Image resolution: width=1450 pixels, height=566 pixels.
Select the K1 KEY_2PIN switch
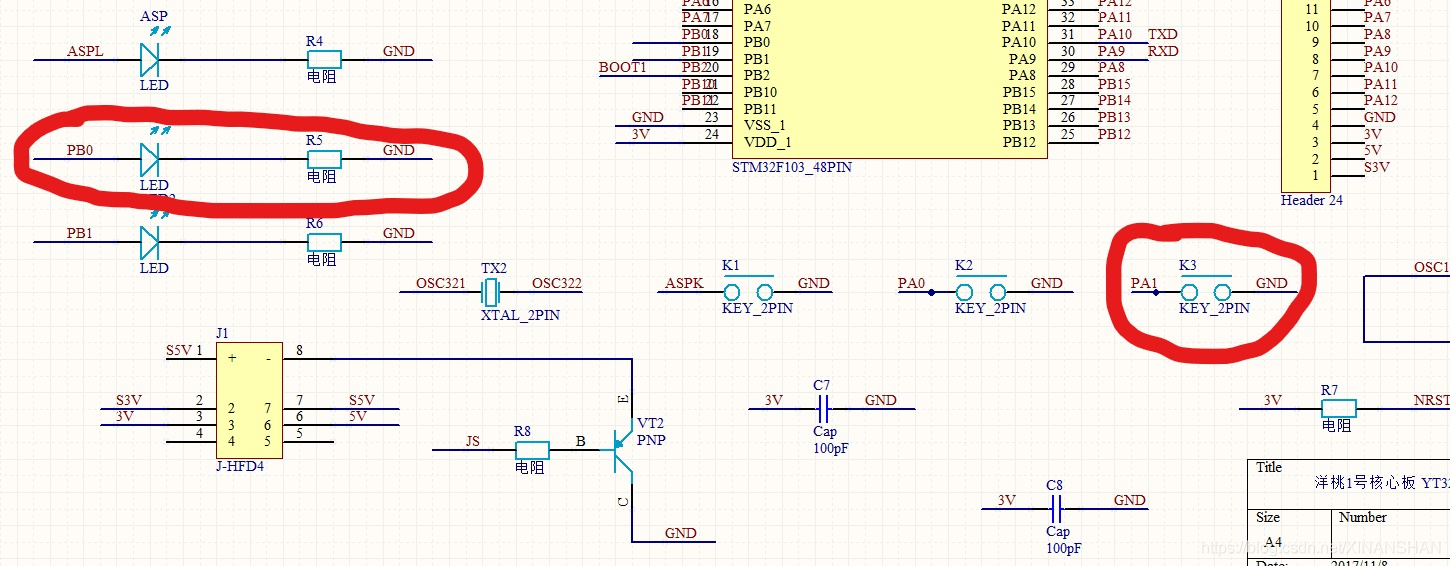pyautogui.click(x=748, y=291)
